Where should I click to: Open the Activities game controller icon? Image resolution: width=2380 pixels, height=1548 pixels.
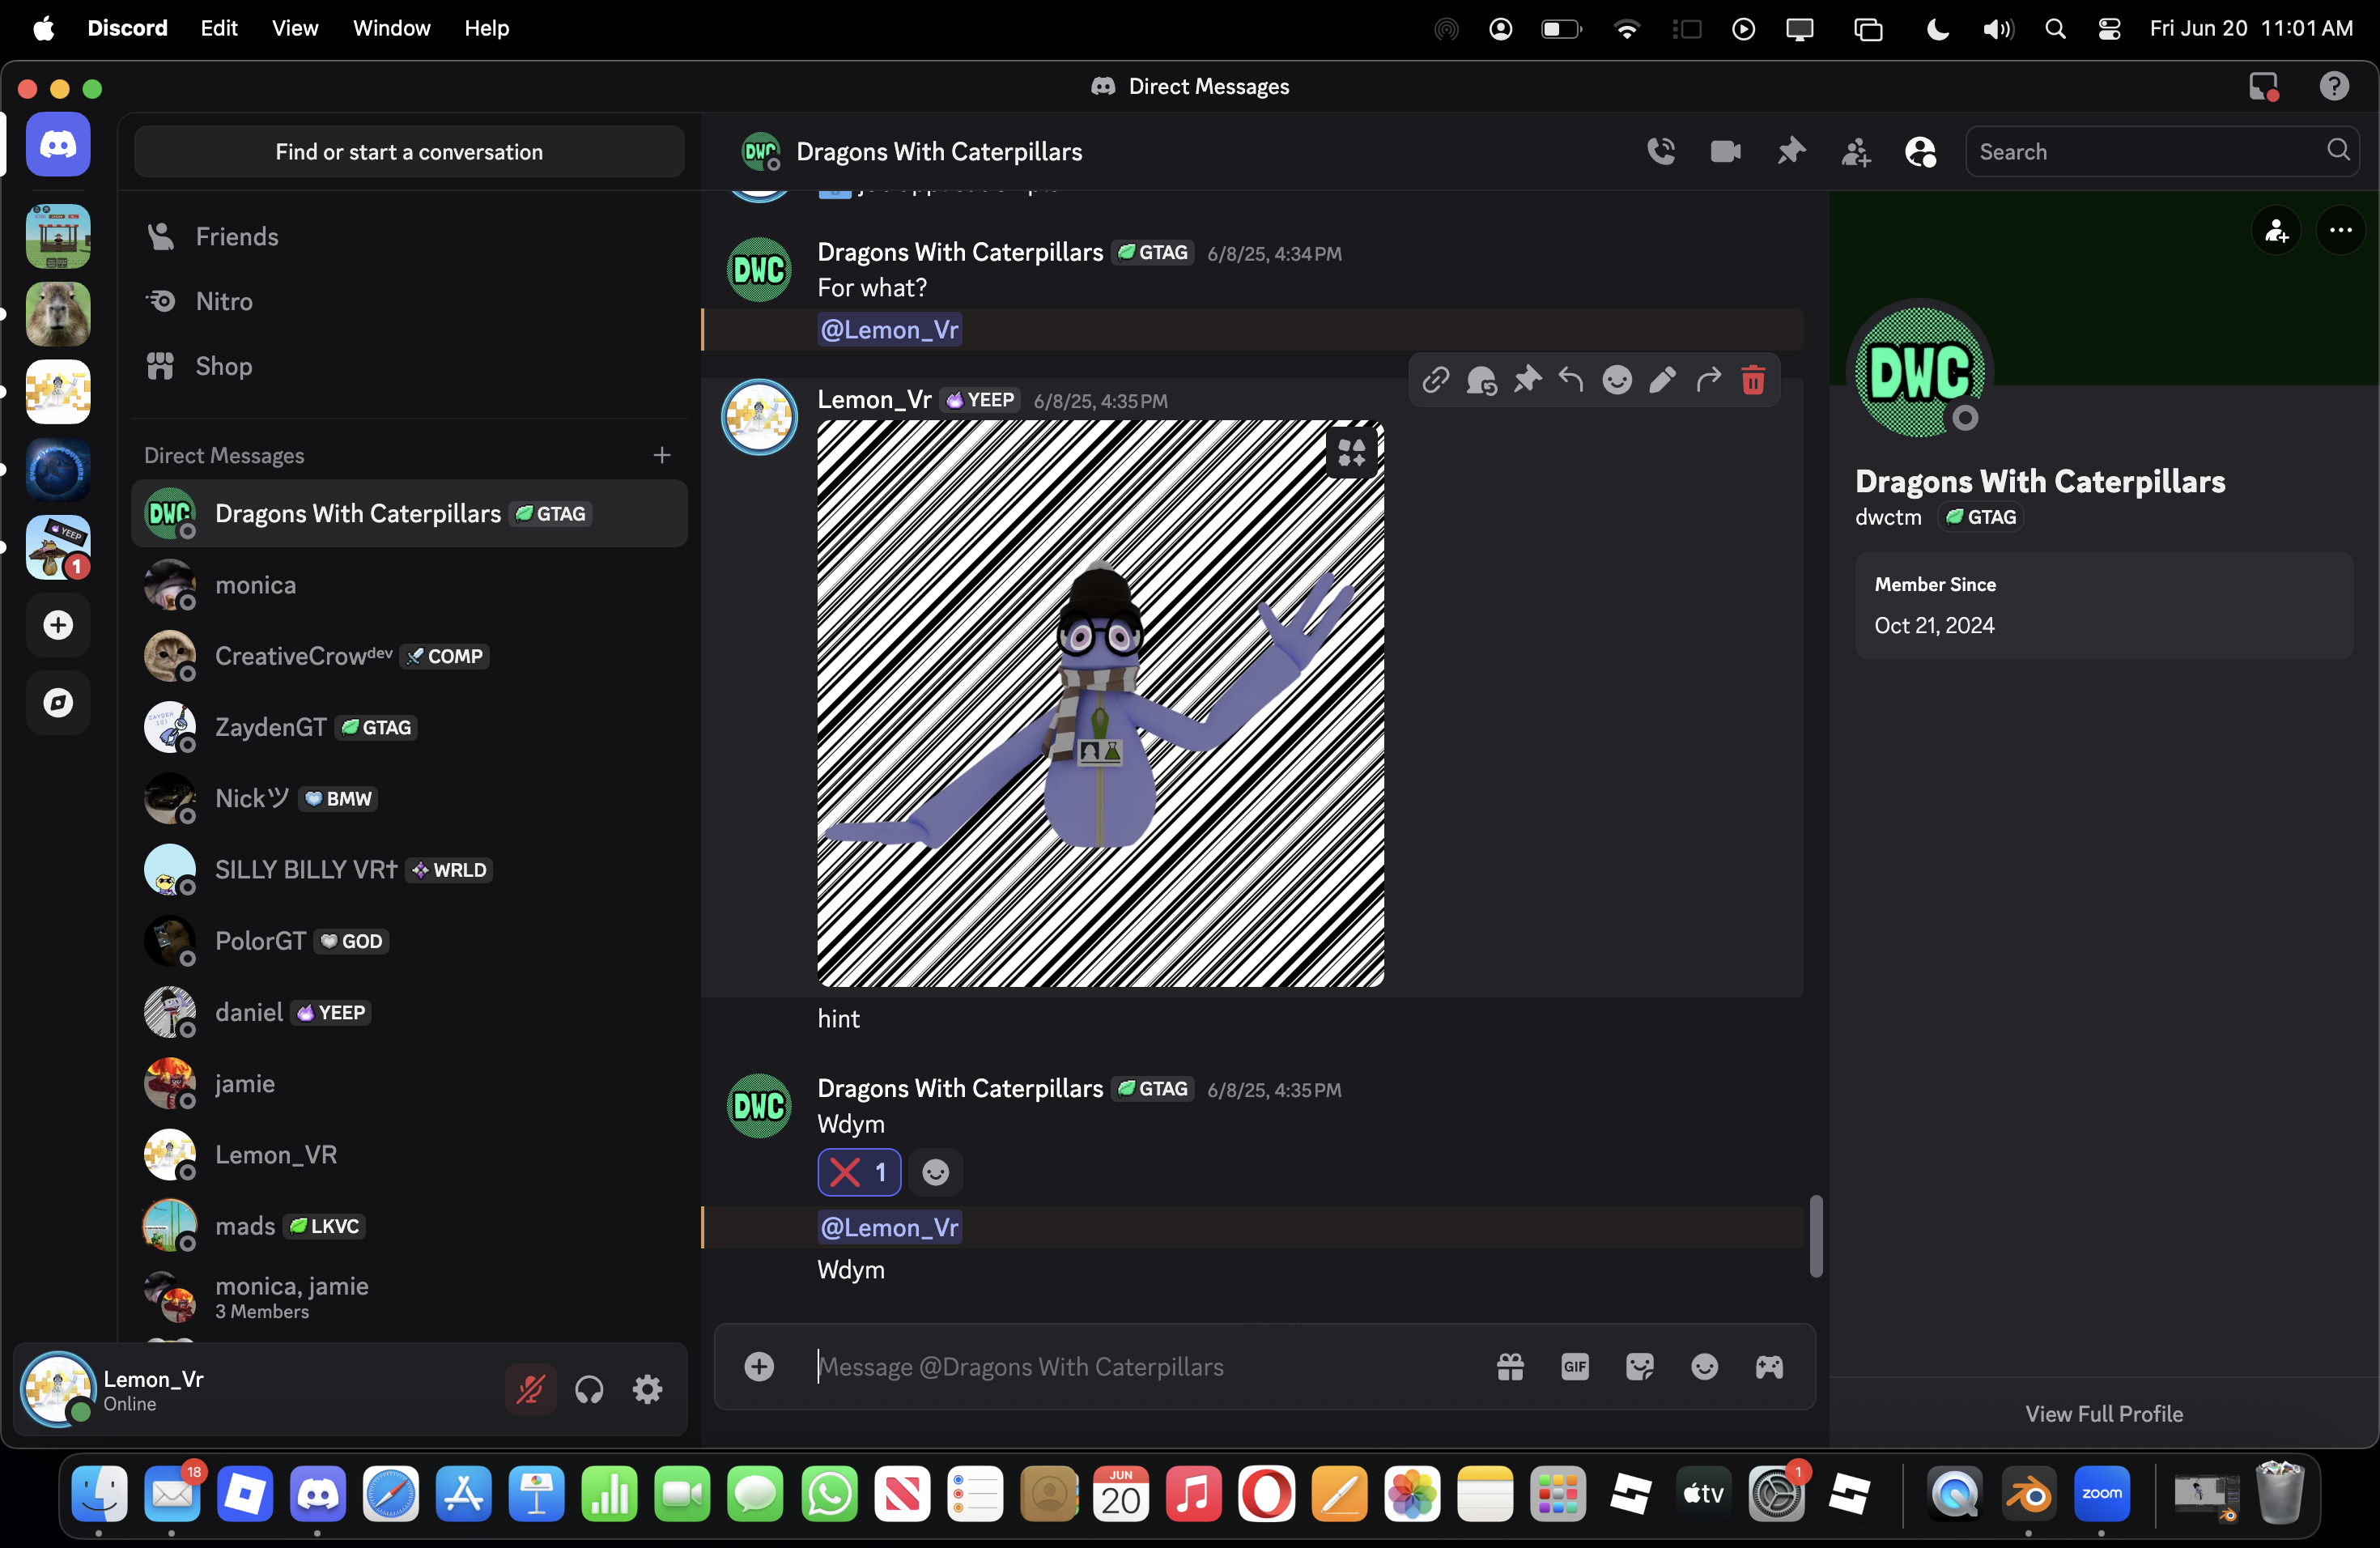[1769, 1366]
